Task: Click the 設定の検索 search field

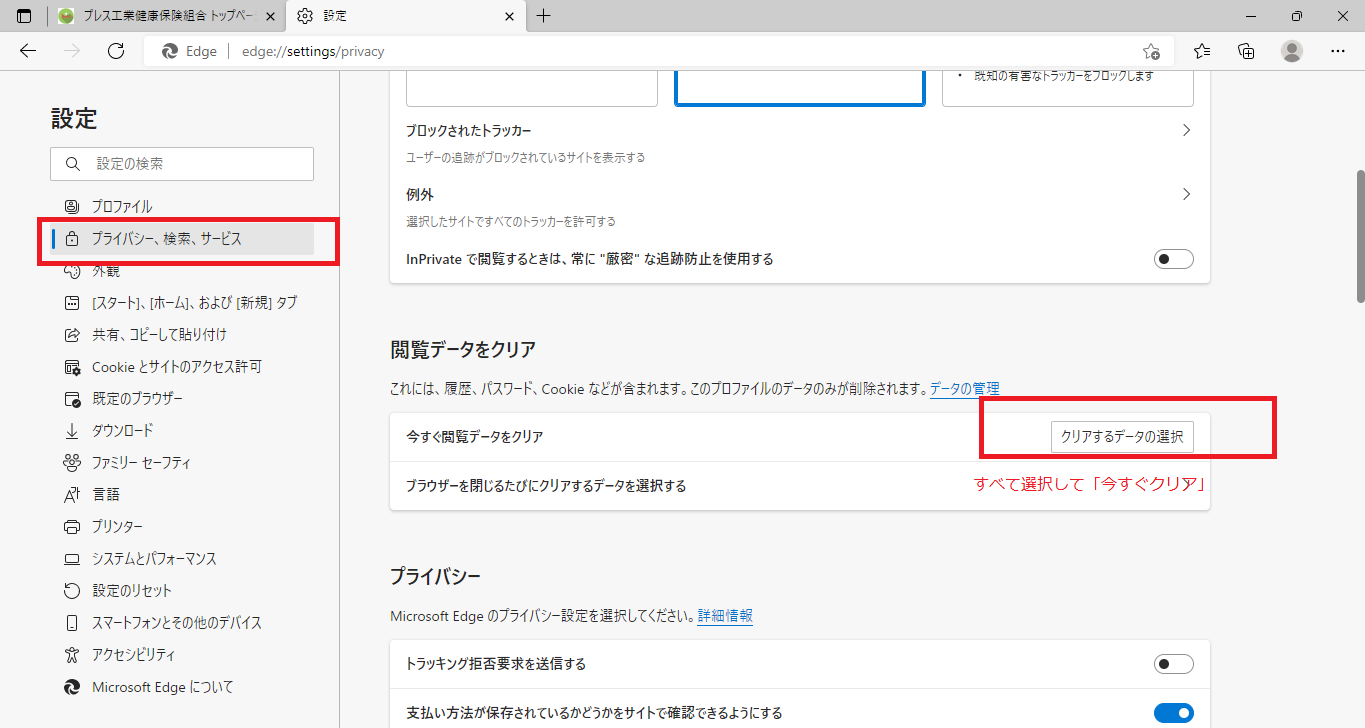Action: (x=182, y=164)
